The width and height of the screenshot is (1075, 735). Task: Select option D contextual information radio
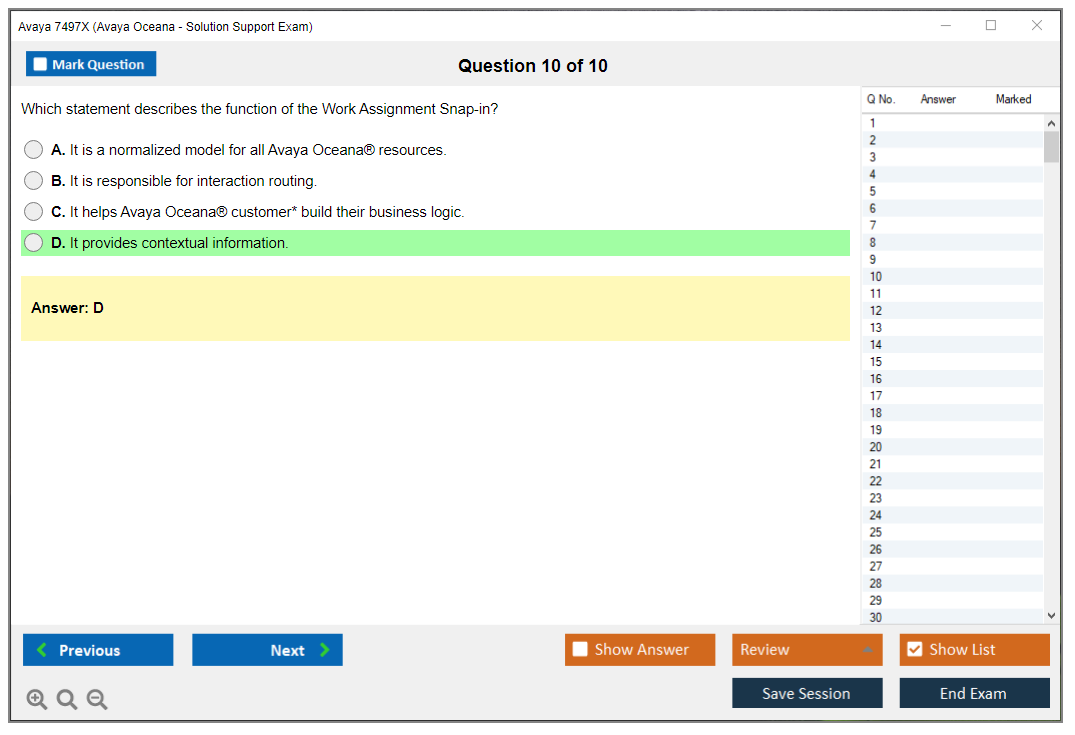click(33, 243)
